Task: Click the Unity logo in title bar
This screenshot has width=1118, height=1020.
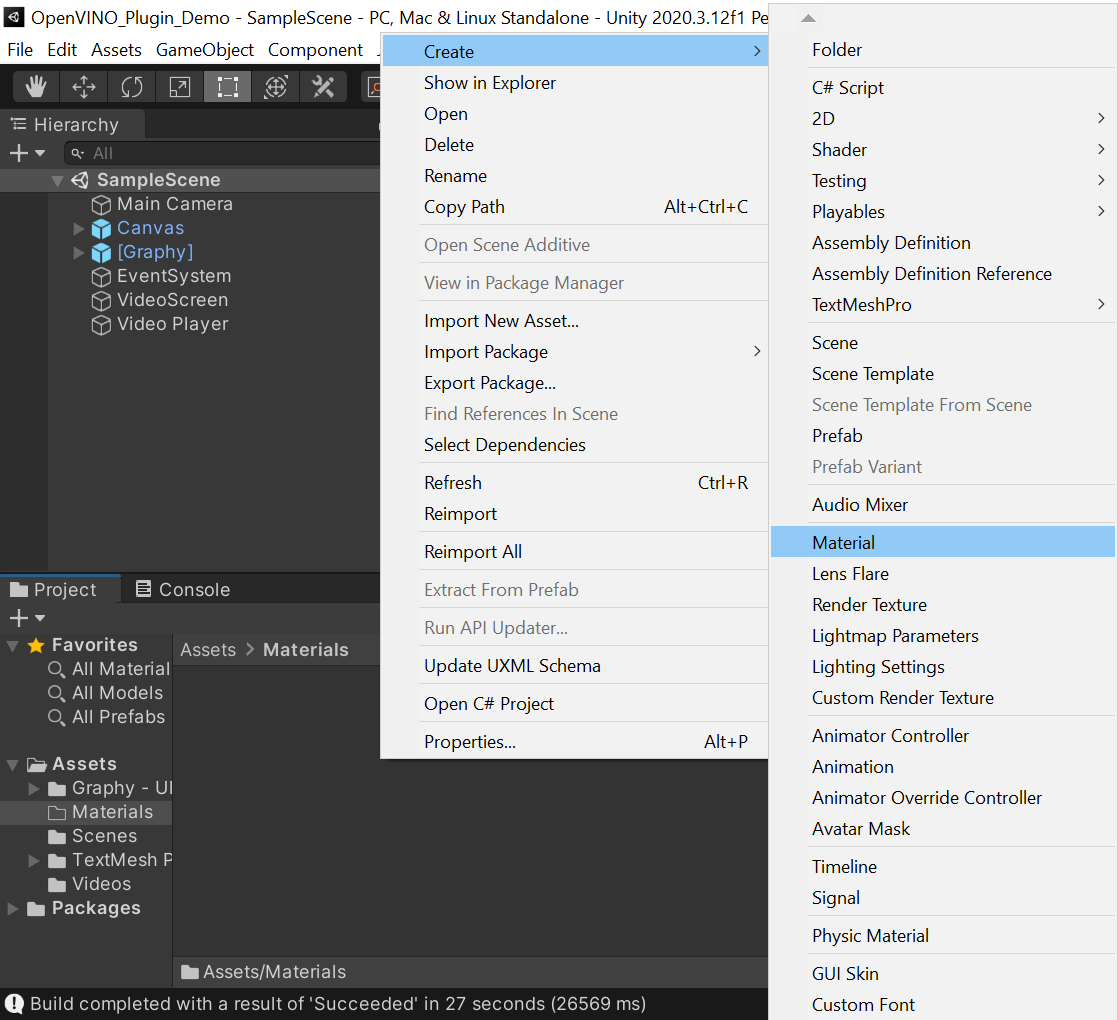Action: tap(14, 17)
